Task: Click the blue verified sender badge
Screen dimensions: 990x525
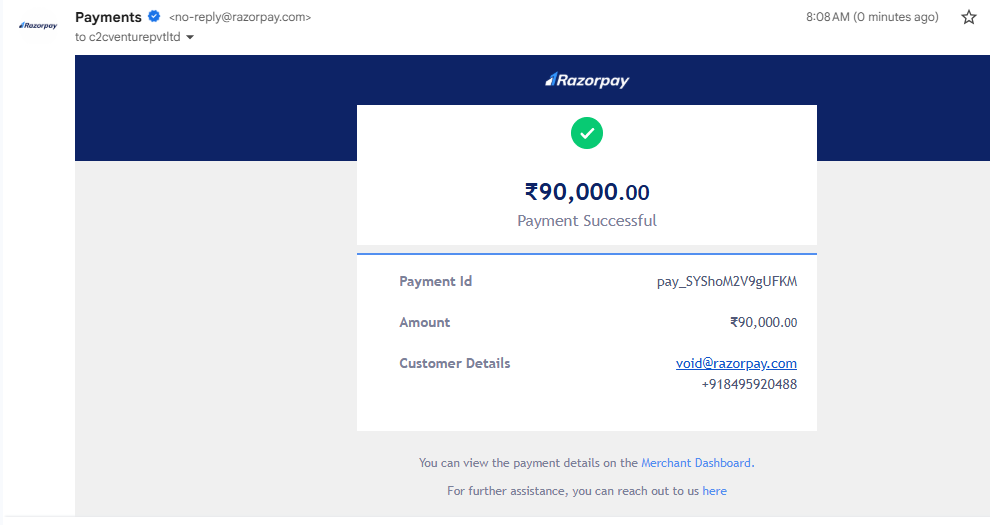Action: point(154,17)
